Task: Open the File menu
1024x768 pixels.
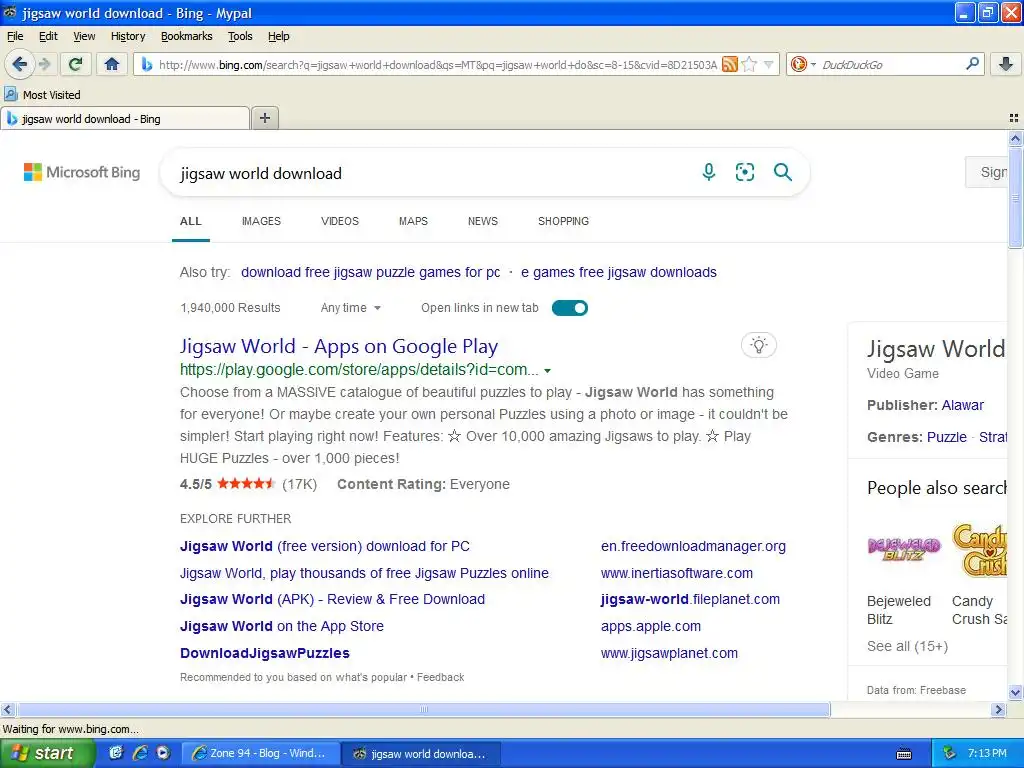Action: (15, 36)
